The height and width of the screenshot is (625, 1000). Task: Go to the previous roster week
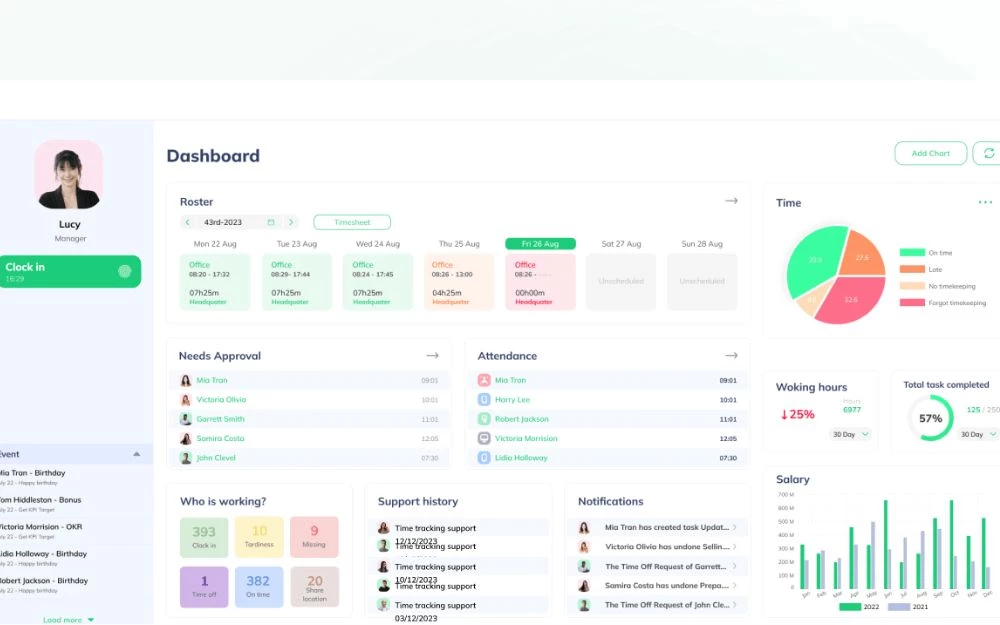(x=187, y=222)
